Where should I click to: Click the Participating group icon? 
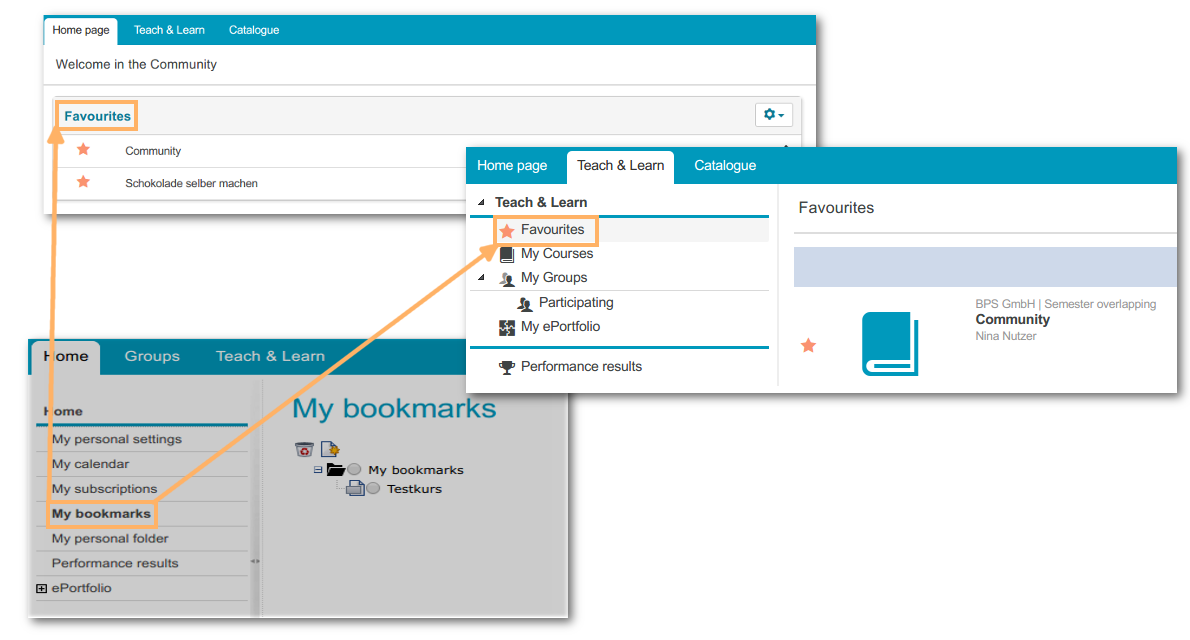(x=525, y=303)
